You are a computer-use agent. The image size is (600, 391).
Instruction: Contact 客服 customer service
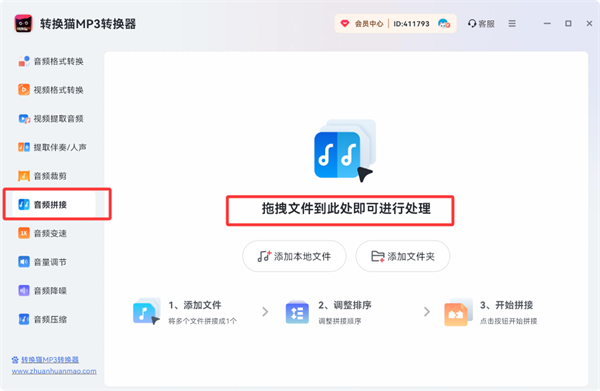(x=481, y=24)
